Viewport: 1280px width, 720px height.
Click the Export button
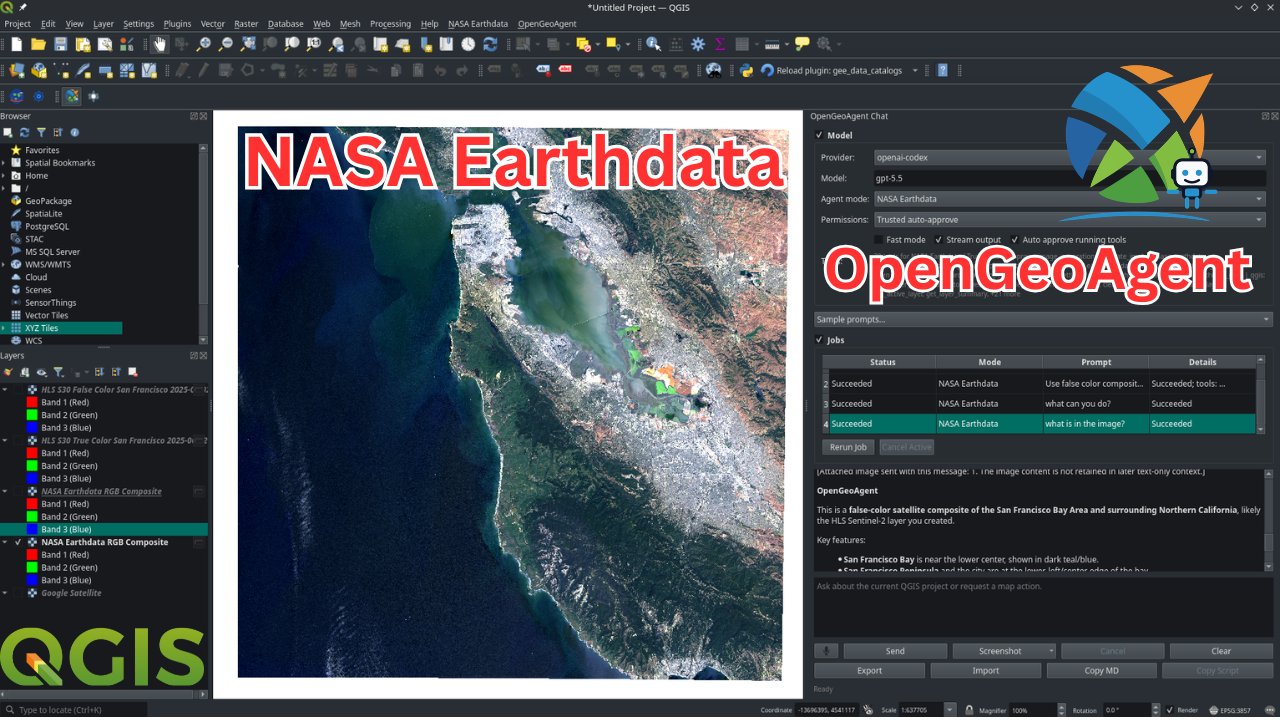870,671
